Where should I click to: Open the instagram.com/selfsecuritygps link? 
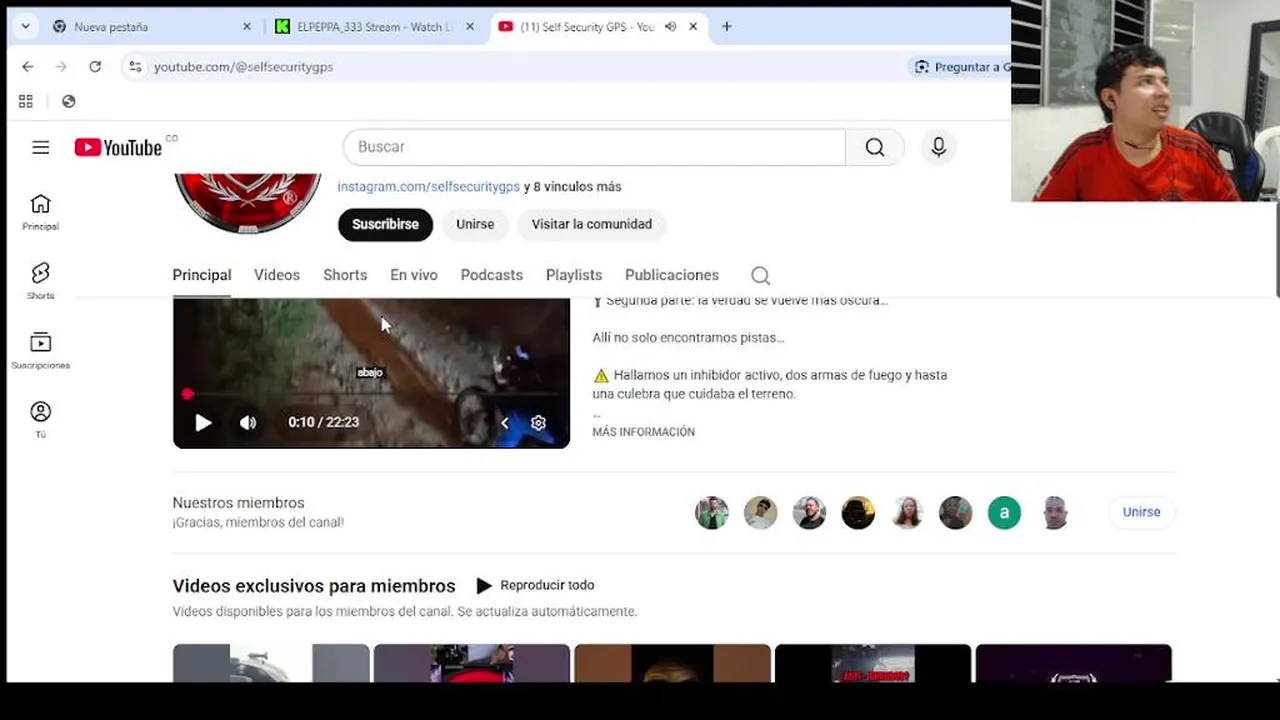(x=428, y=186)
